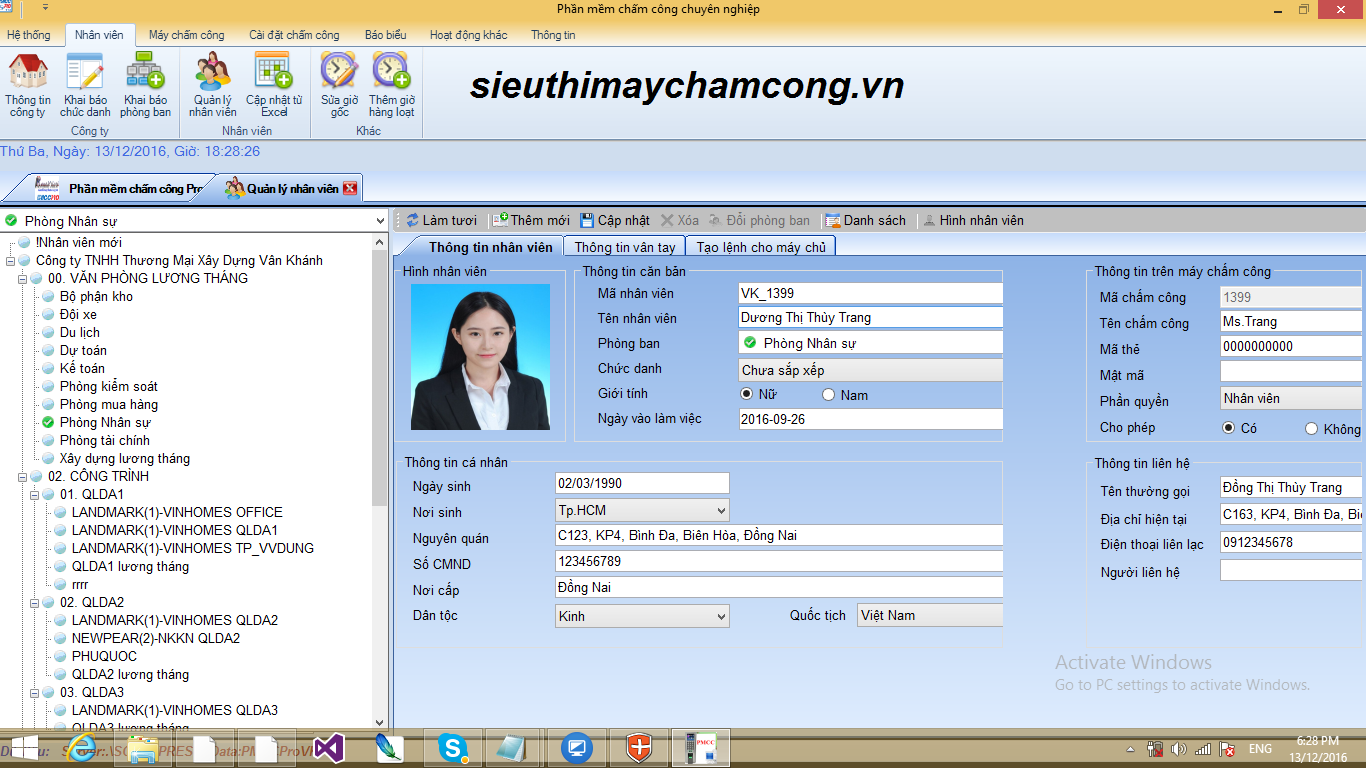Select Có radio under Cho phép
This screenshot has width=1366, height=768.
coord(1228,428)
